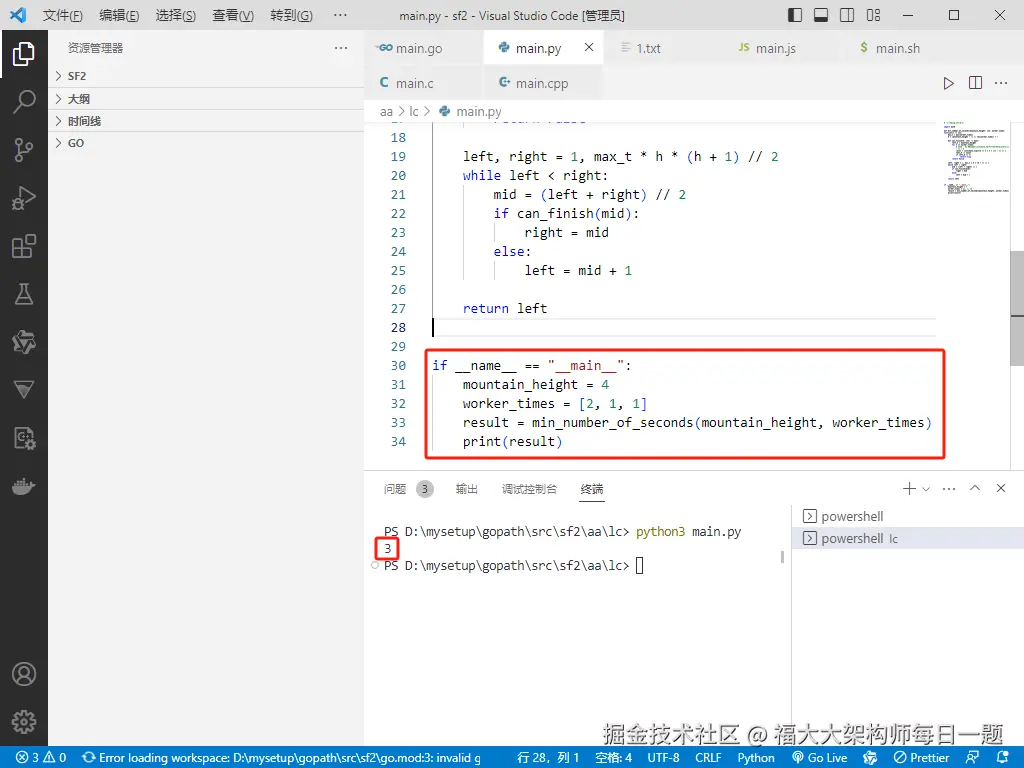Switch to the 1.txt tab
The image size is (1024, 768).
[x=664, y=48]
